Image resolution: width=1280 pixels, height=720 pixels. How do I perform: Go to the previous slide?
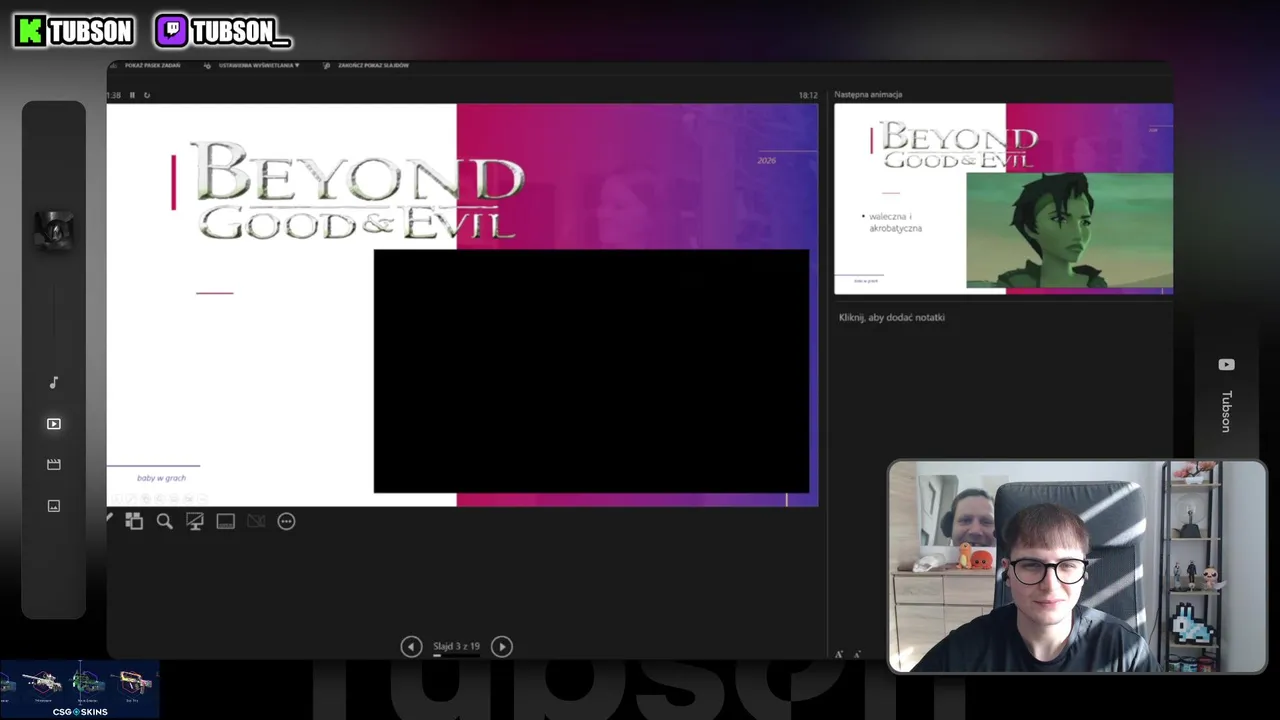[x=411, y=646]
